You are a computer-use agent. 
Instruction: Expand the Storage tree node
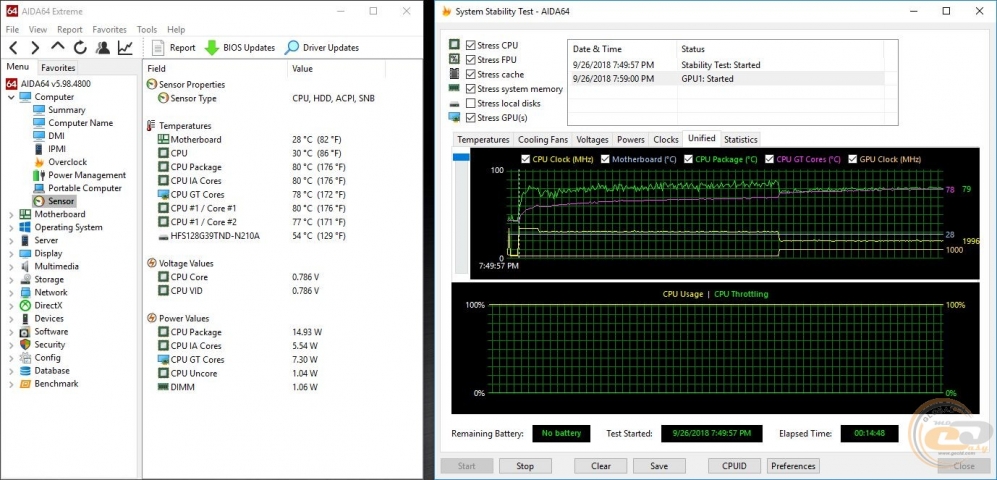tap(11, 280)
